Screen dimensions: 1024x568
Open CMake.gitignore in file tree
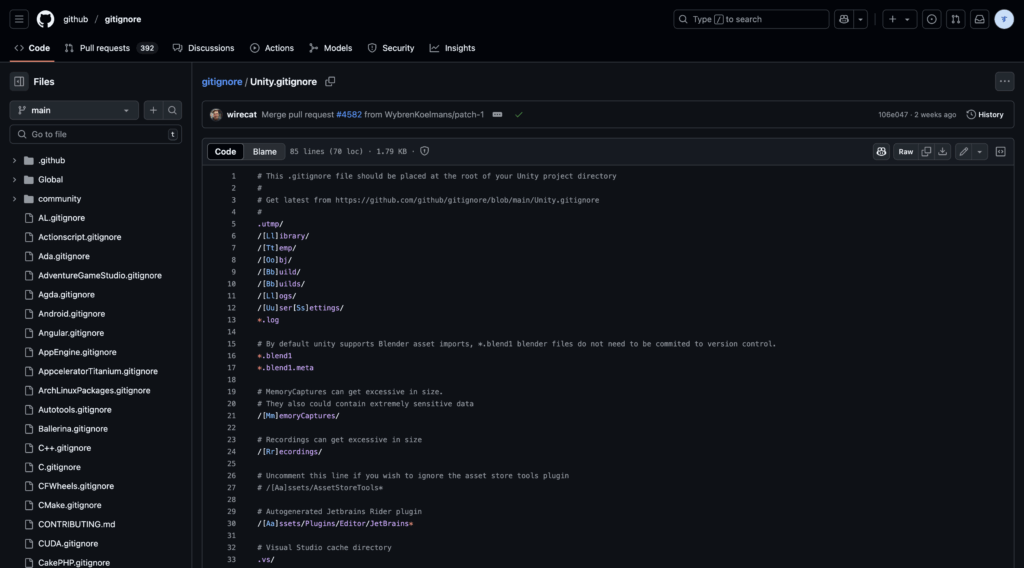pos(69,505)
